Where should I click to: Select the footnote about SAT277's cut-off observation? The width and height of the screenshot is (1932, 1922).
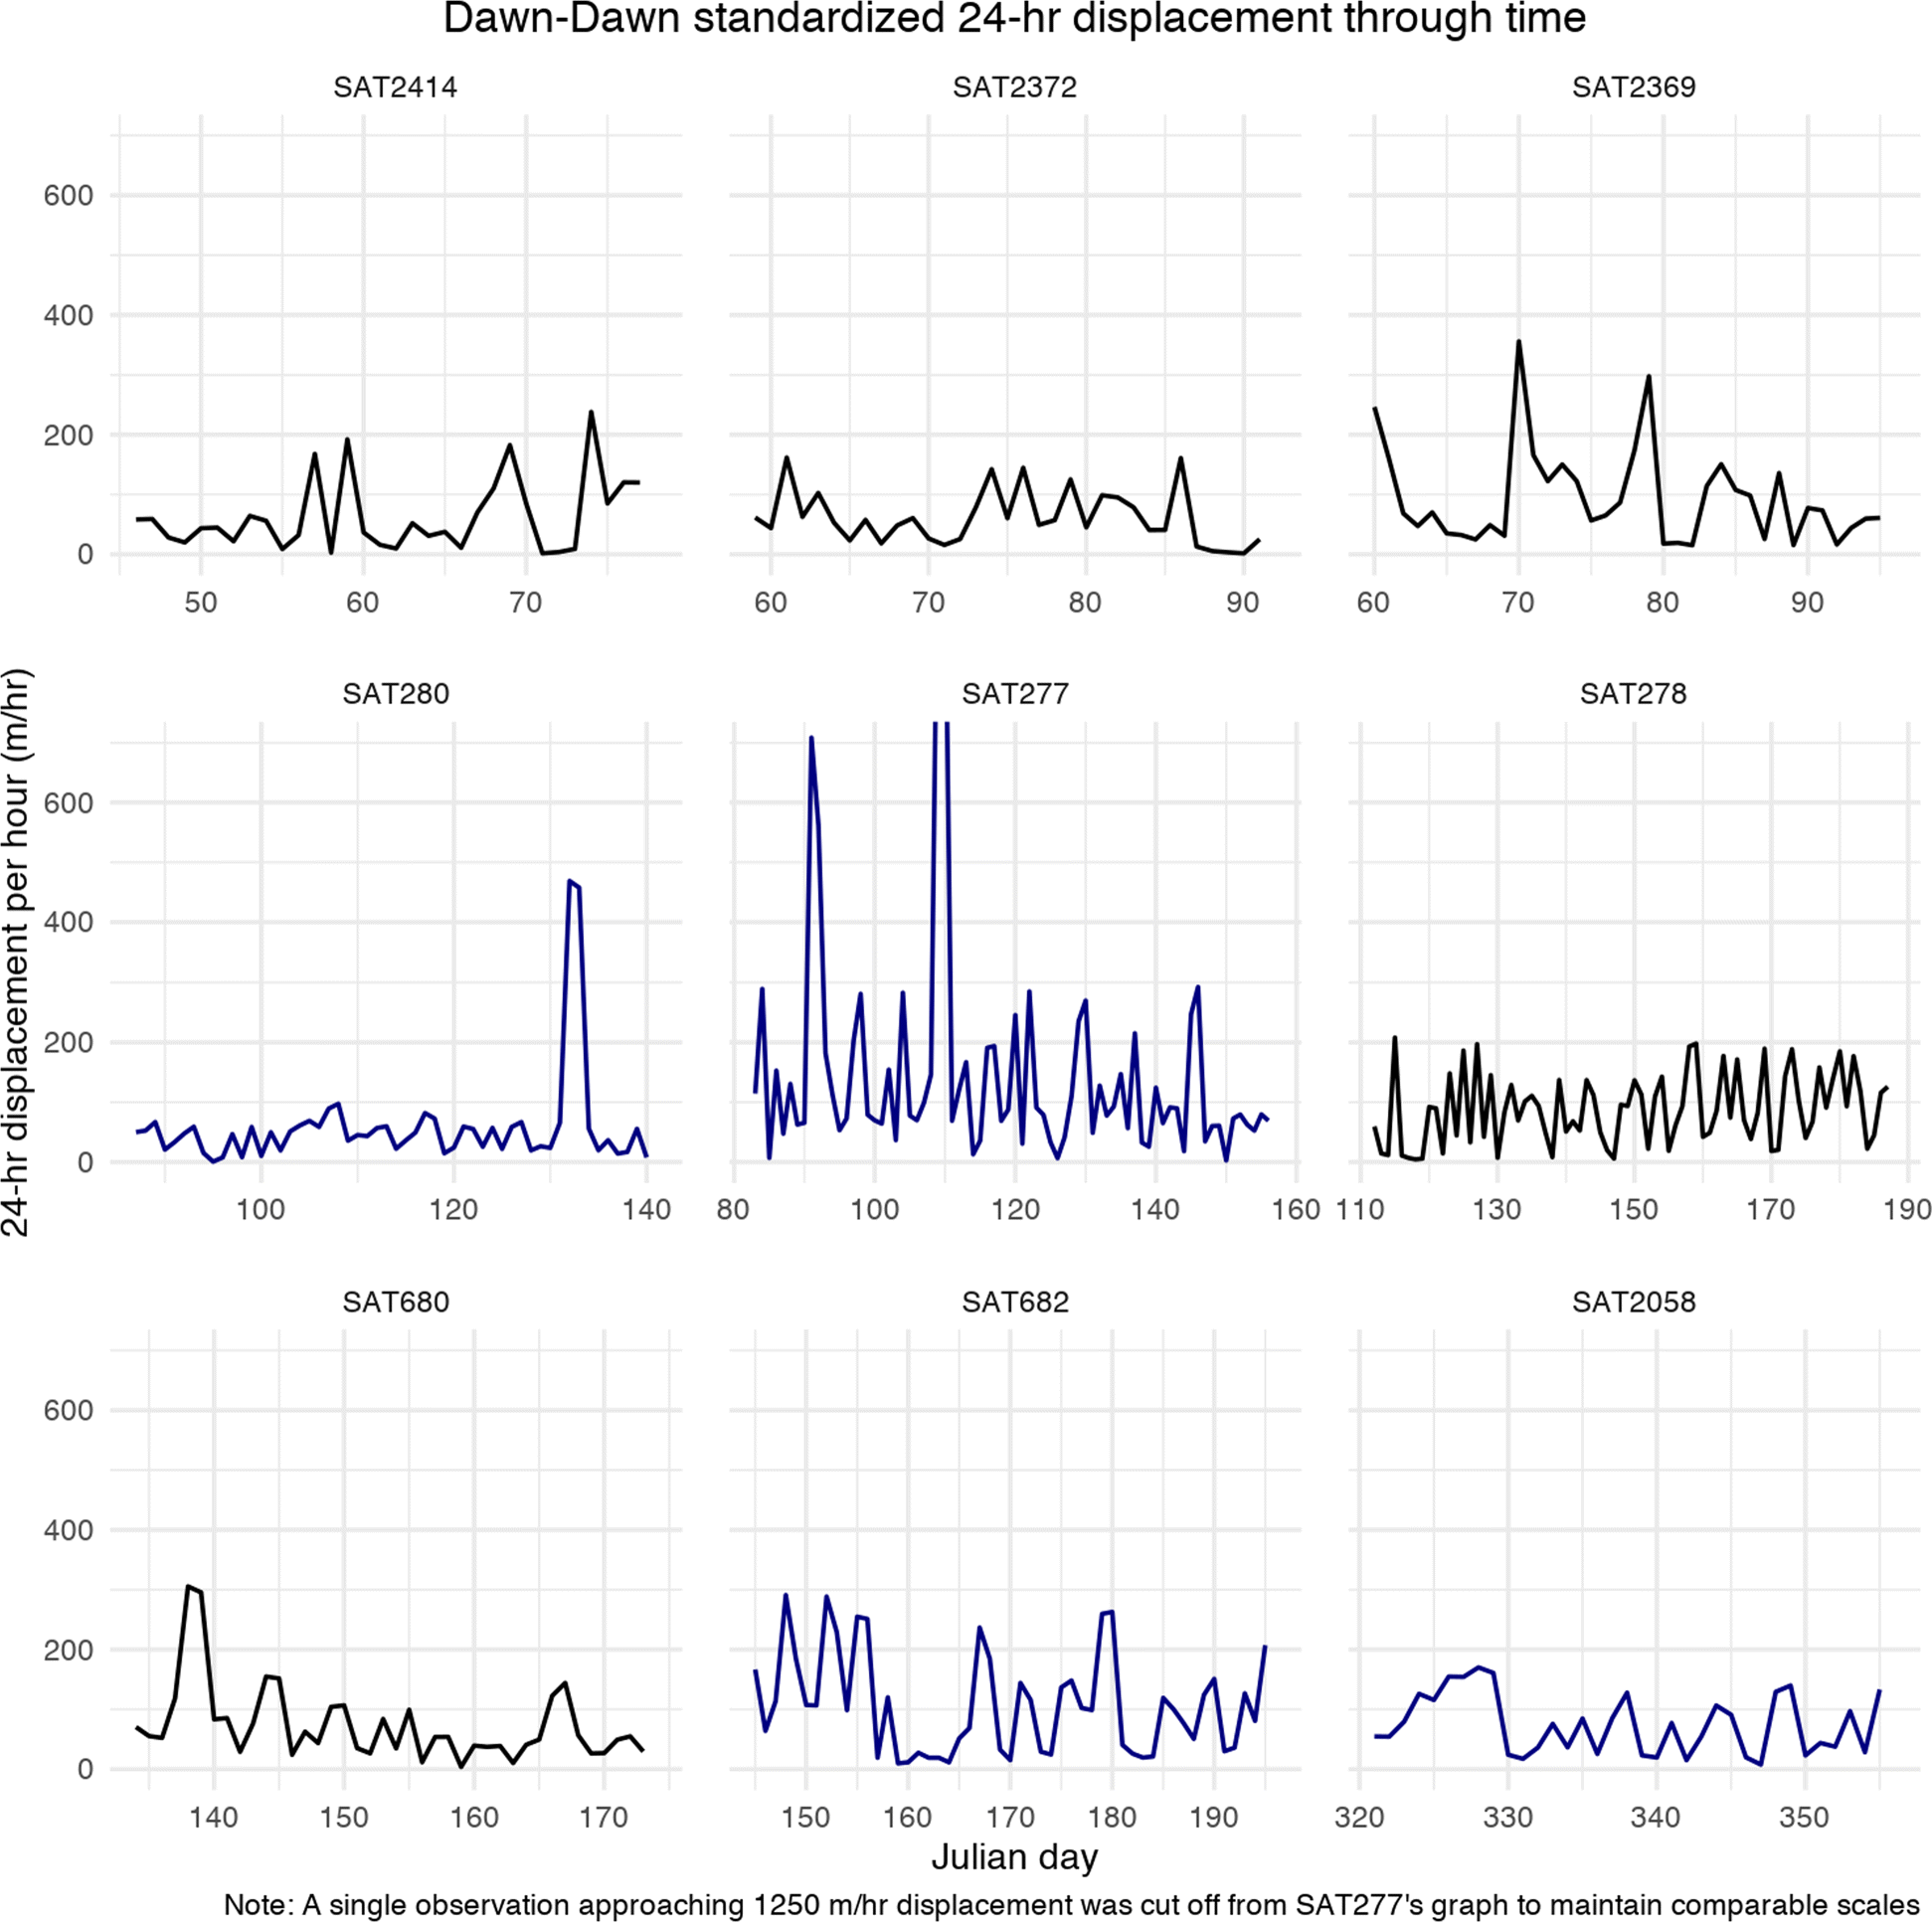tap(1071, 1904)
